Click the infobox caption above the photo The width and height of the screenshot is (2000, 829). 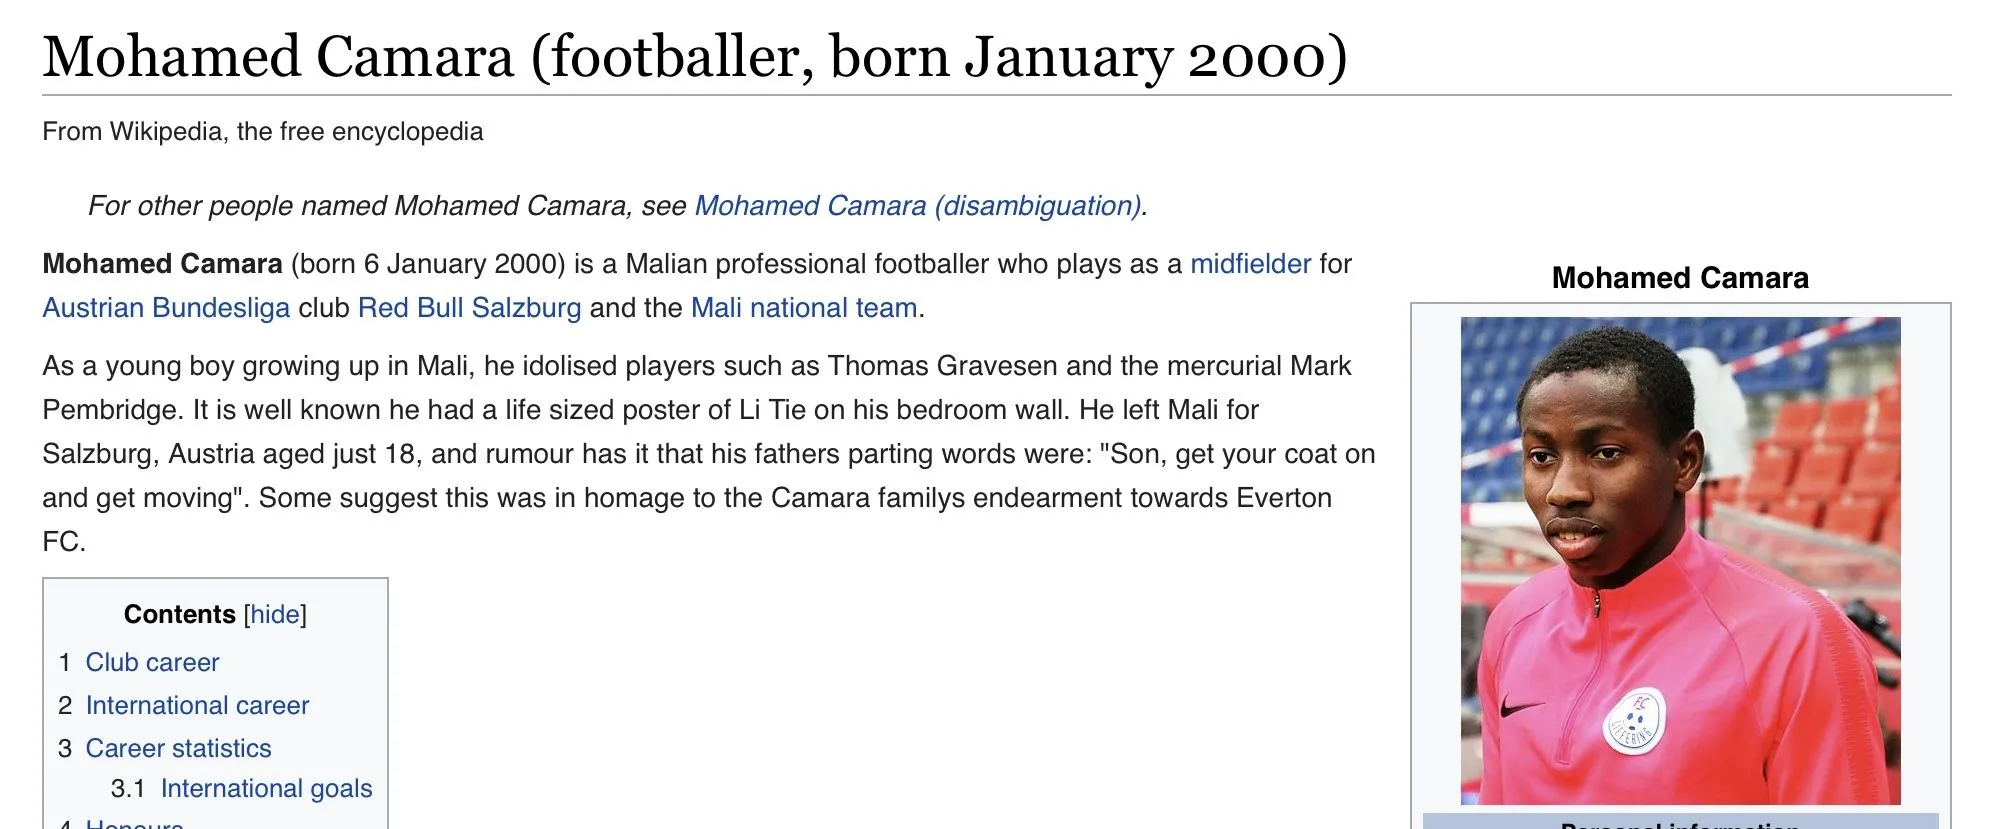coord(1680,278)
